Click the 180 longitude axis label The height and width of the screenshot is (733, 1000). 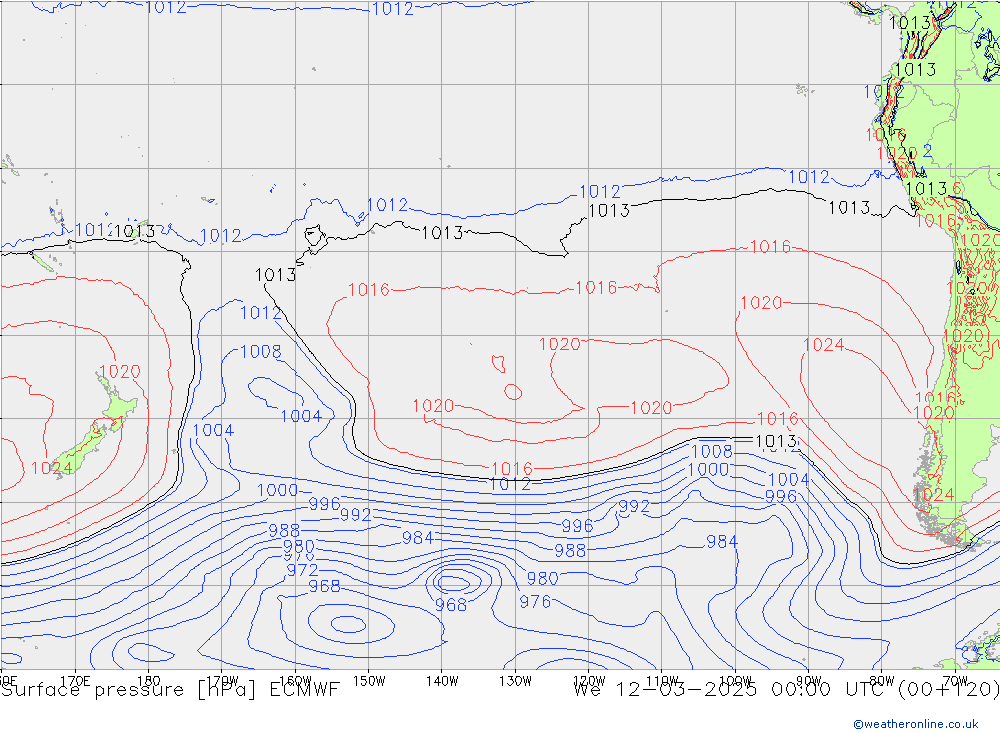pos(149,681)
